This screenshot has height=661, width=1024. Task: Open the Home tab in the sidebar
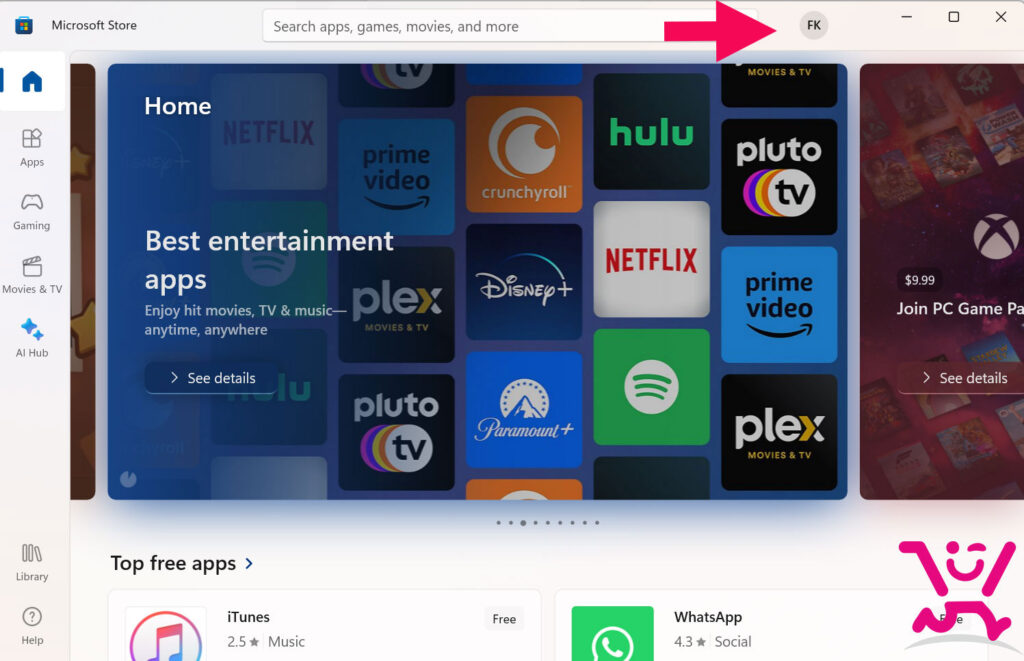[32, 82]
